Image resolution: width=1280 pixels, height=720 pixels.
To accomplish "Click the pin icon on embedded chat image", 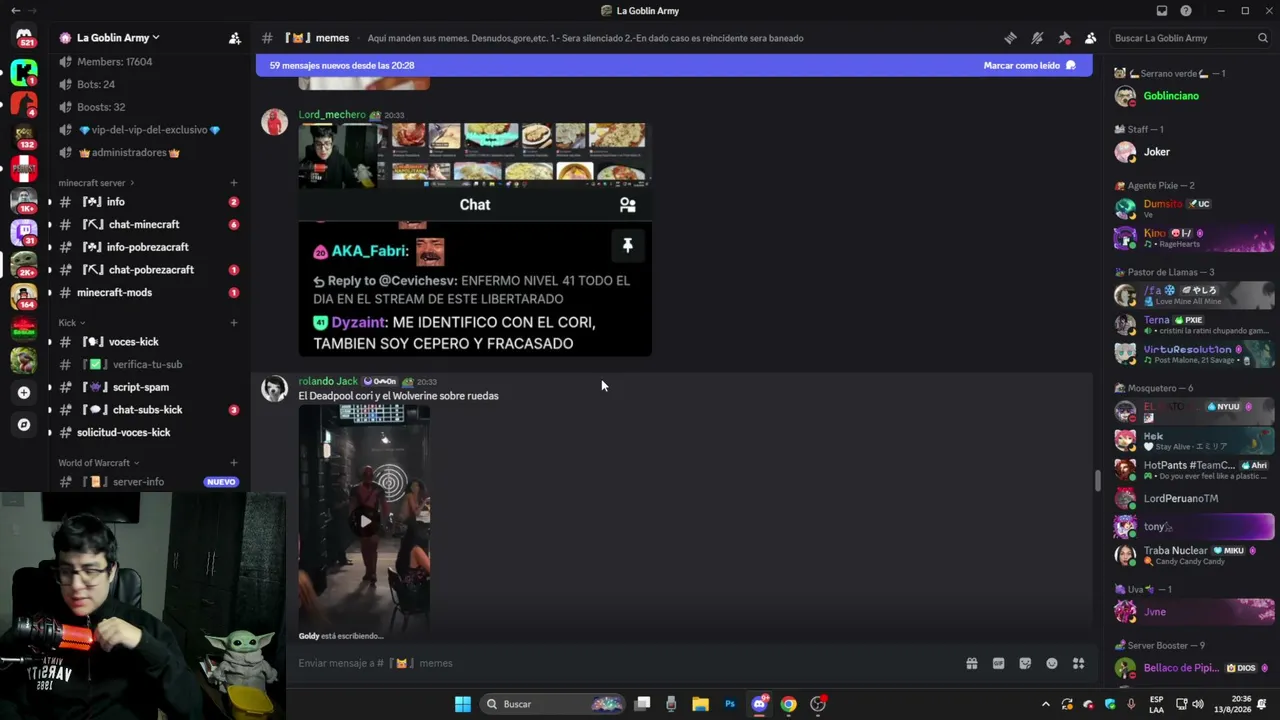I will (628, 245).
